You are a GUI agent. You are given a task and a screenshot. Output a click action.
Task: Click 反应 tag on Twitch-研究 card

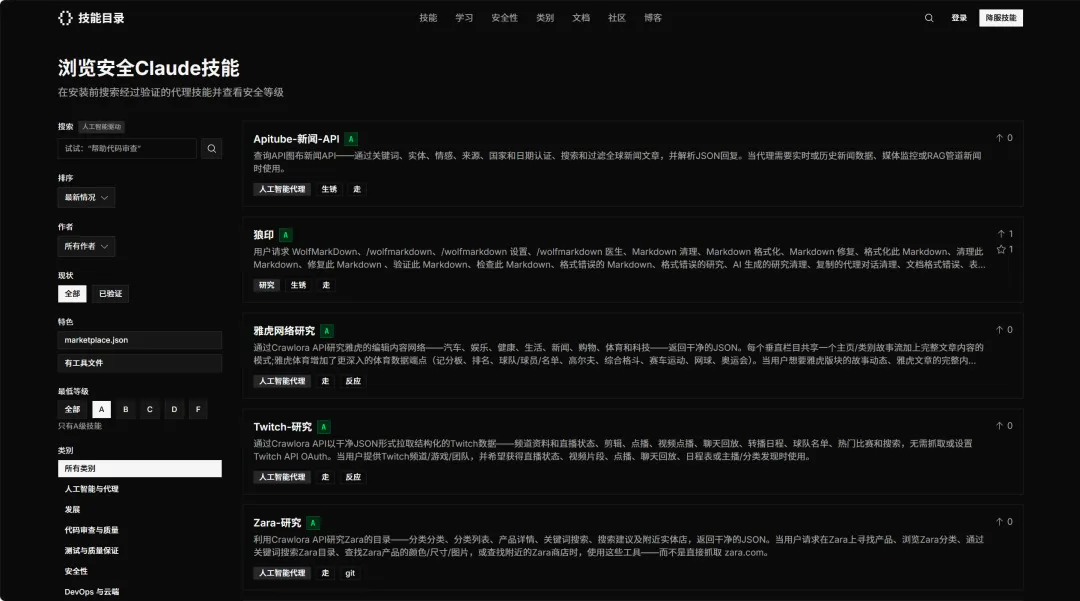point(353,477)
